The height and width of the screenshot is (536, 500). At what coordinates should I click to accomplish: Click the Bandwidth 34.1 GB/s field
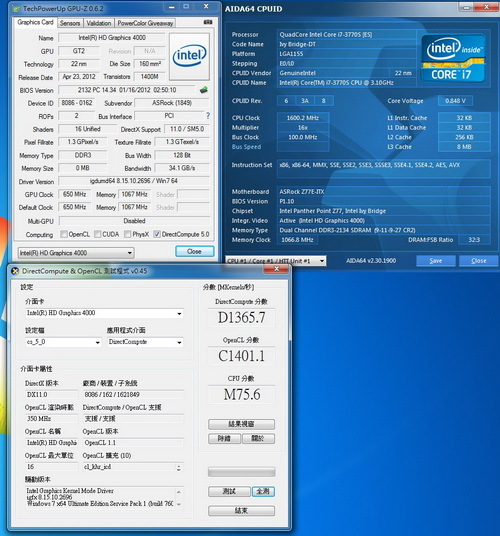182,168
